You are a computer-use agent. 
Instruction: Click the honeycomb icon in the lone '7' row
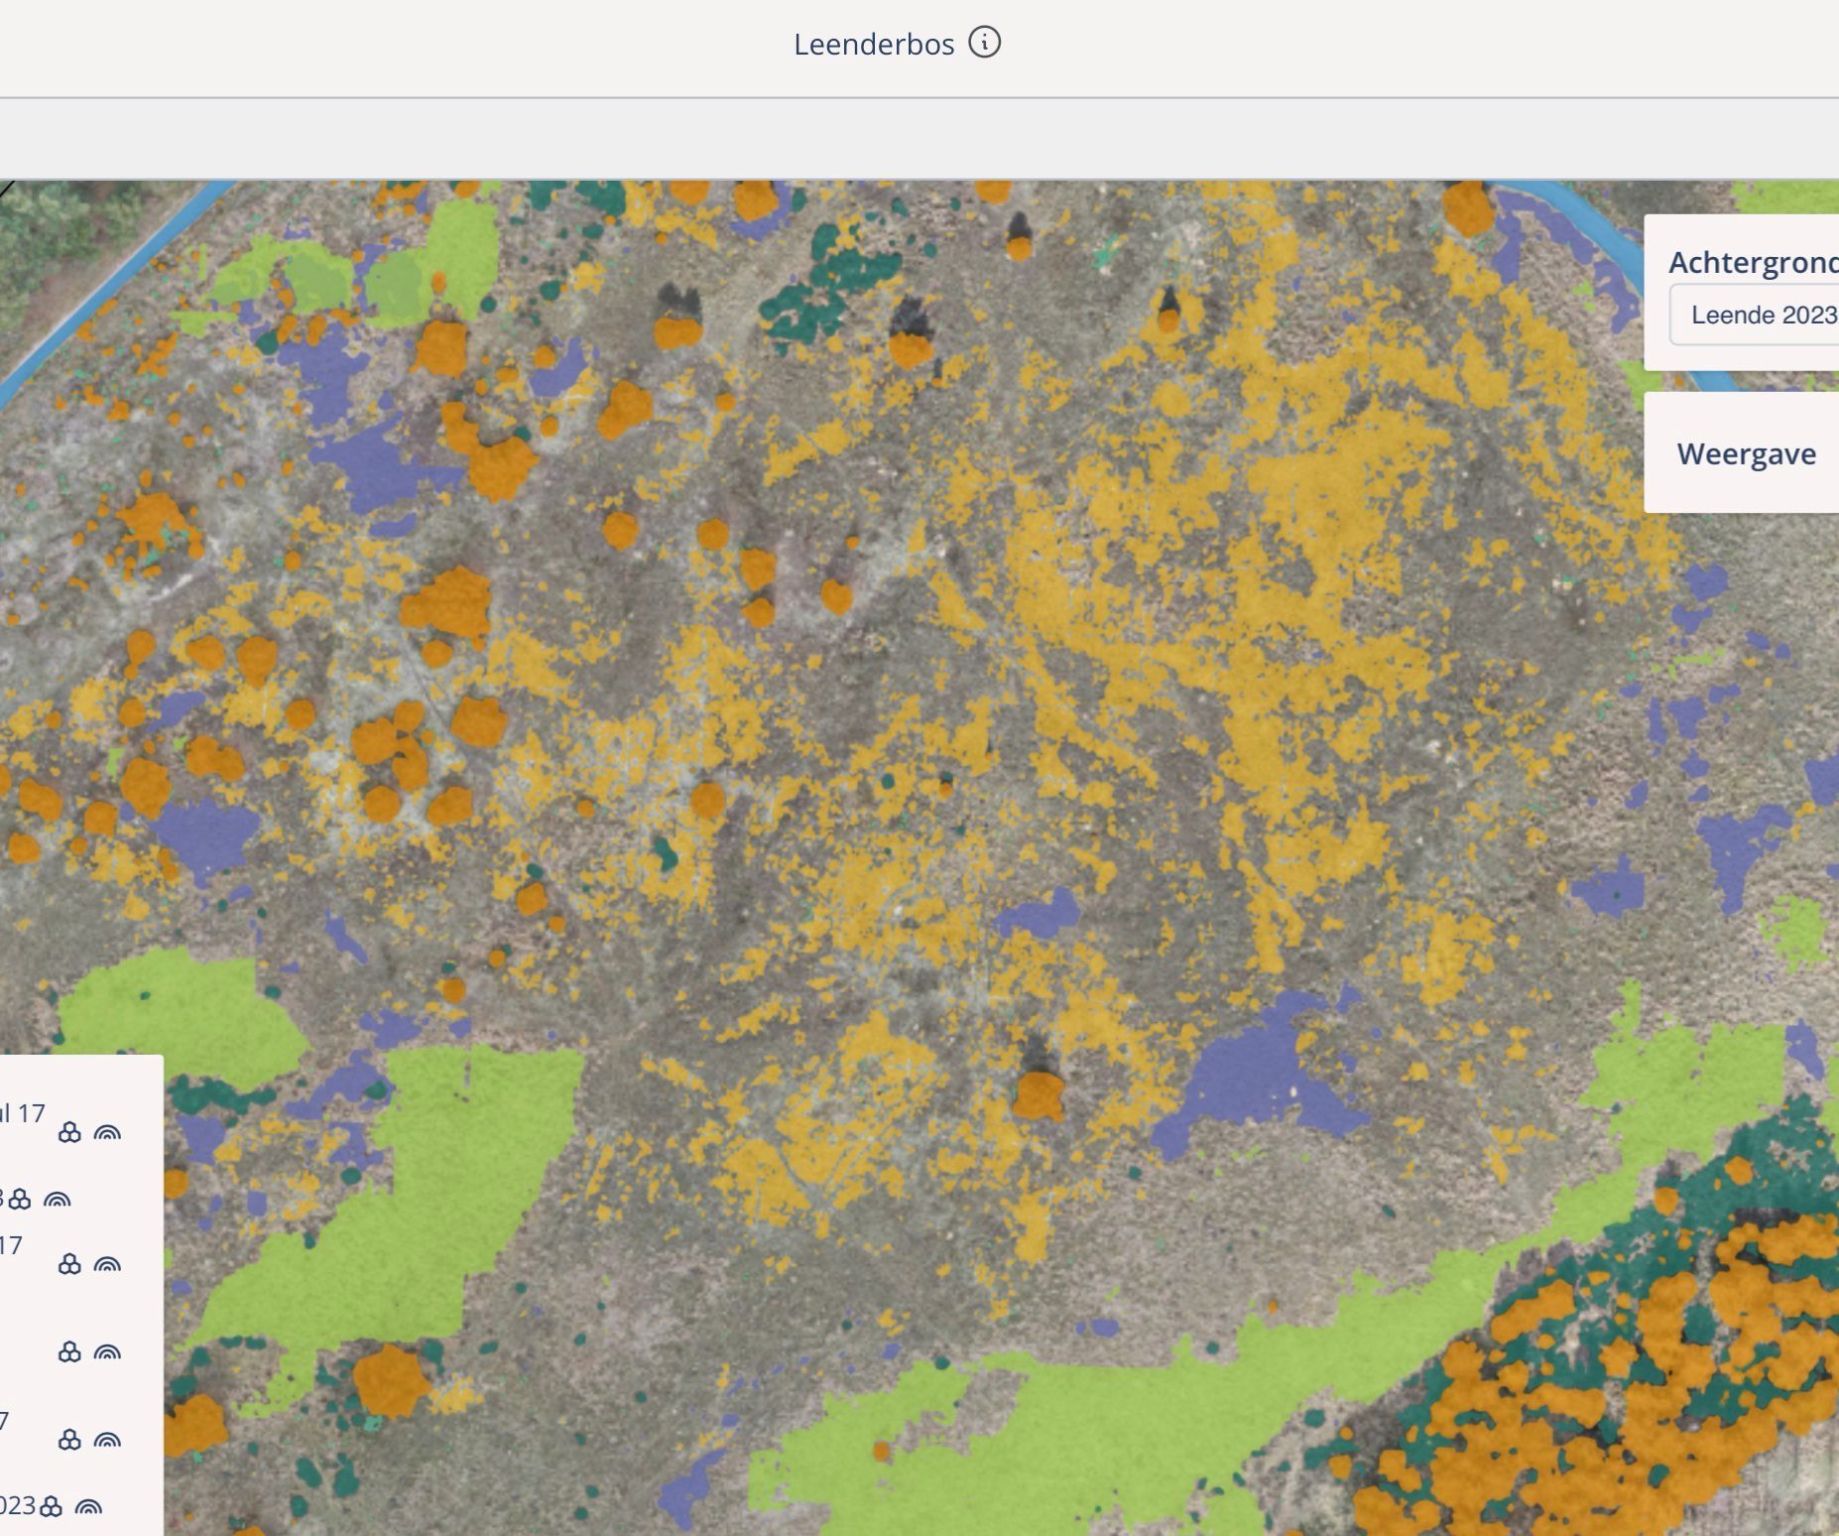pos(69,1439)
